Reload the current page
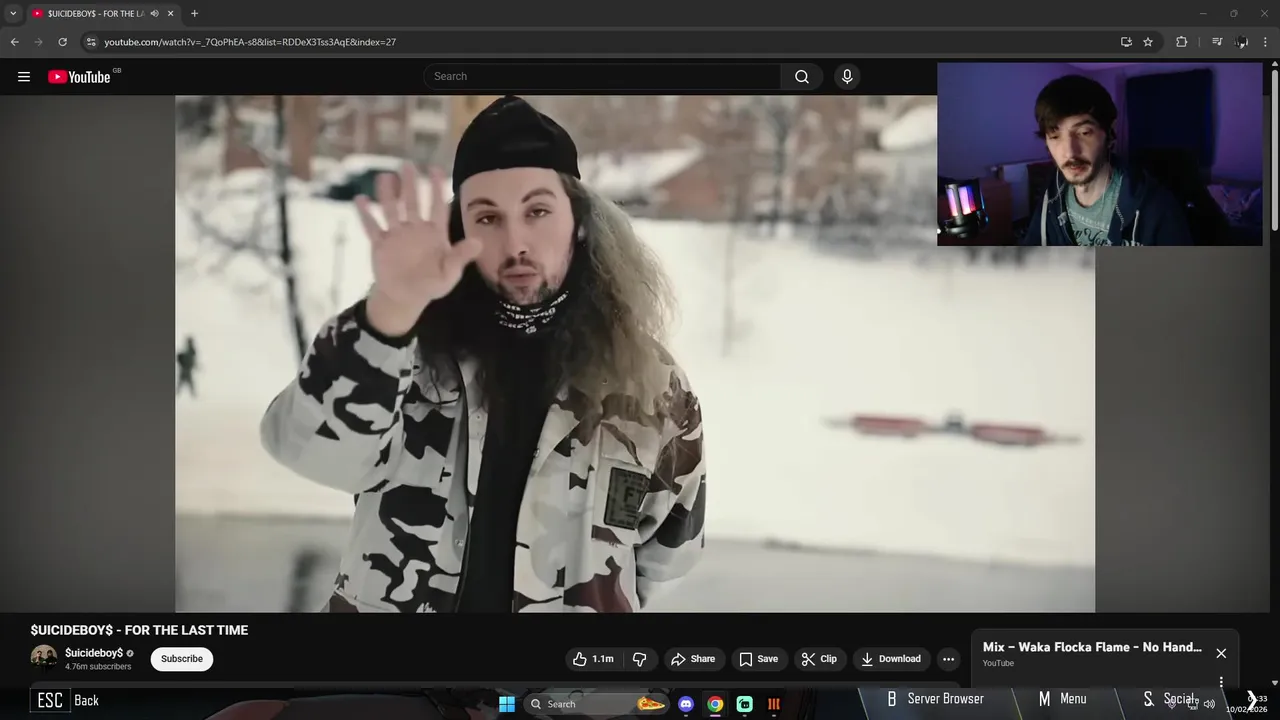Viewport: 1280px width, 720px height. pyautogui.click(x=62, y=42)
